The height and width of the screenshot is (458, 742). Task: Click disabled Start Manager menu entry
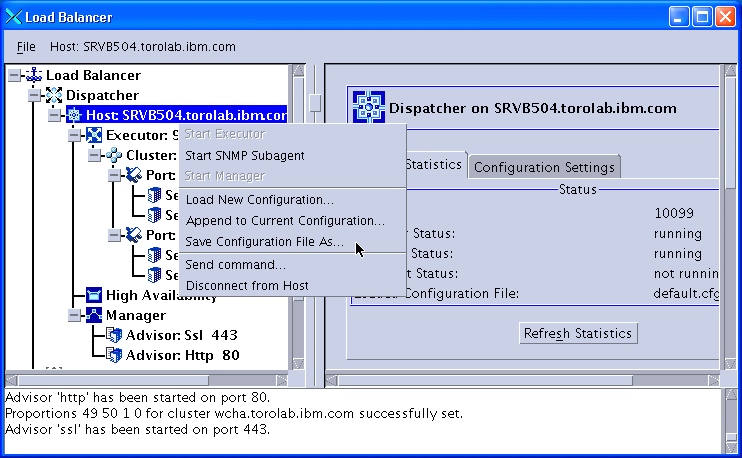pos(292,176)
